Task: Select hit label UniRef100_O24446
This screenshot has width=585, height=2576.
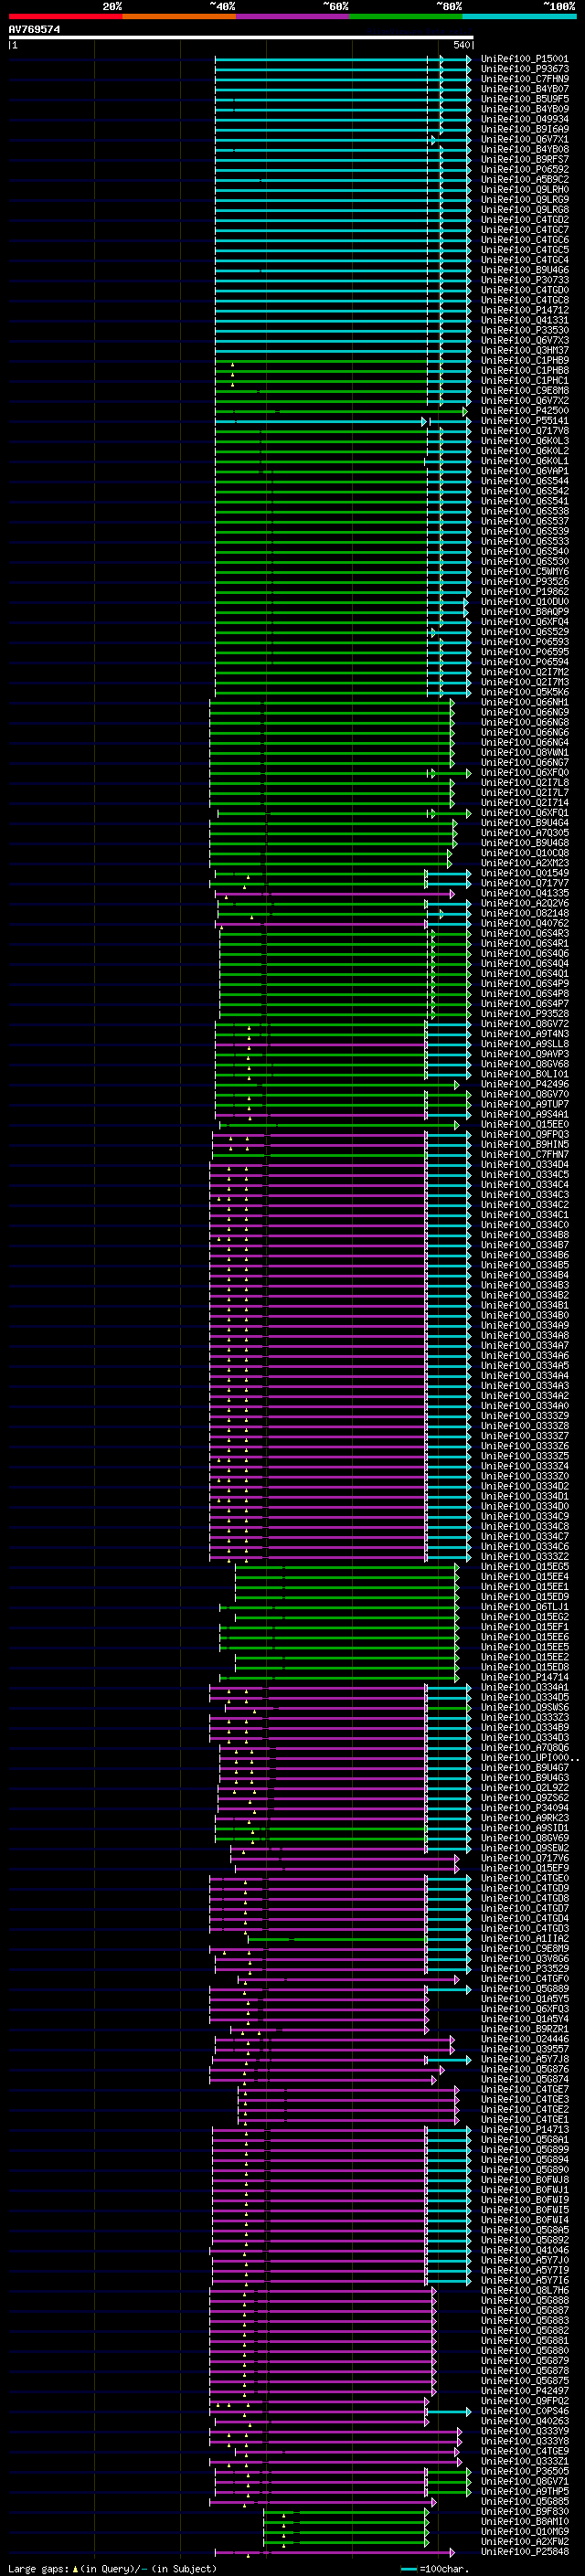Action: click(x=525, y=2038)
